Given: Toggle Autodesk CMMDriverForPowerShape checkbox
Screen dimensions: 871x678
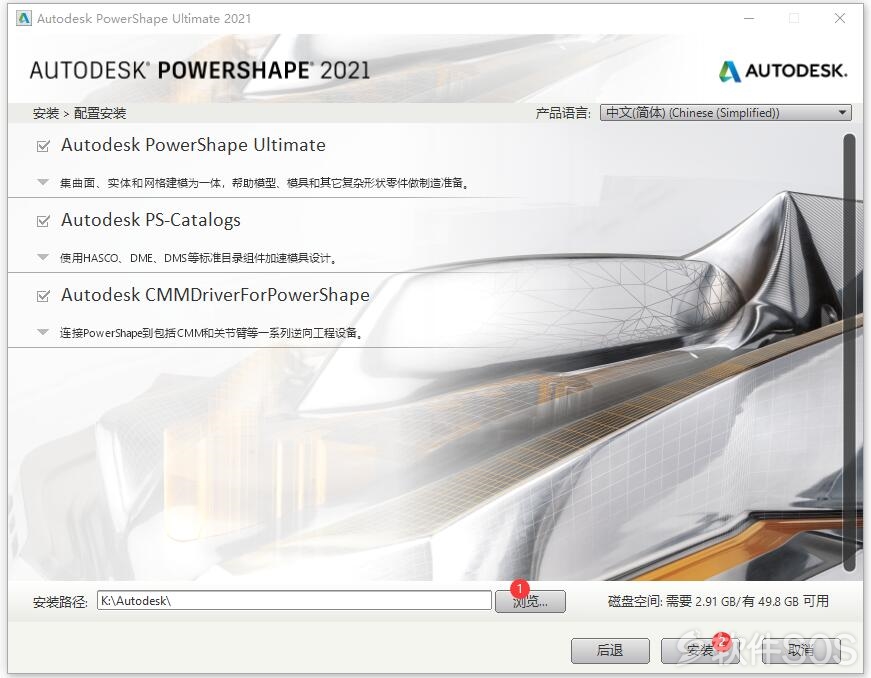Looking at the screenshot, I should tap(43, 296).
